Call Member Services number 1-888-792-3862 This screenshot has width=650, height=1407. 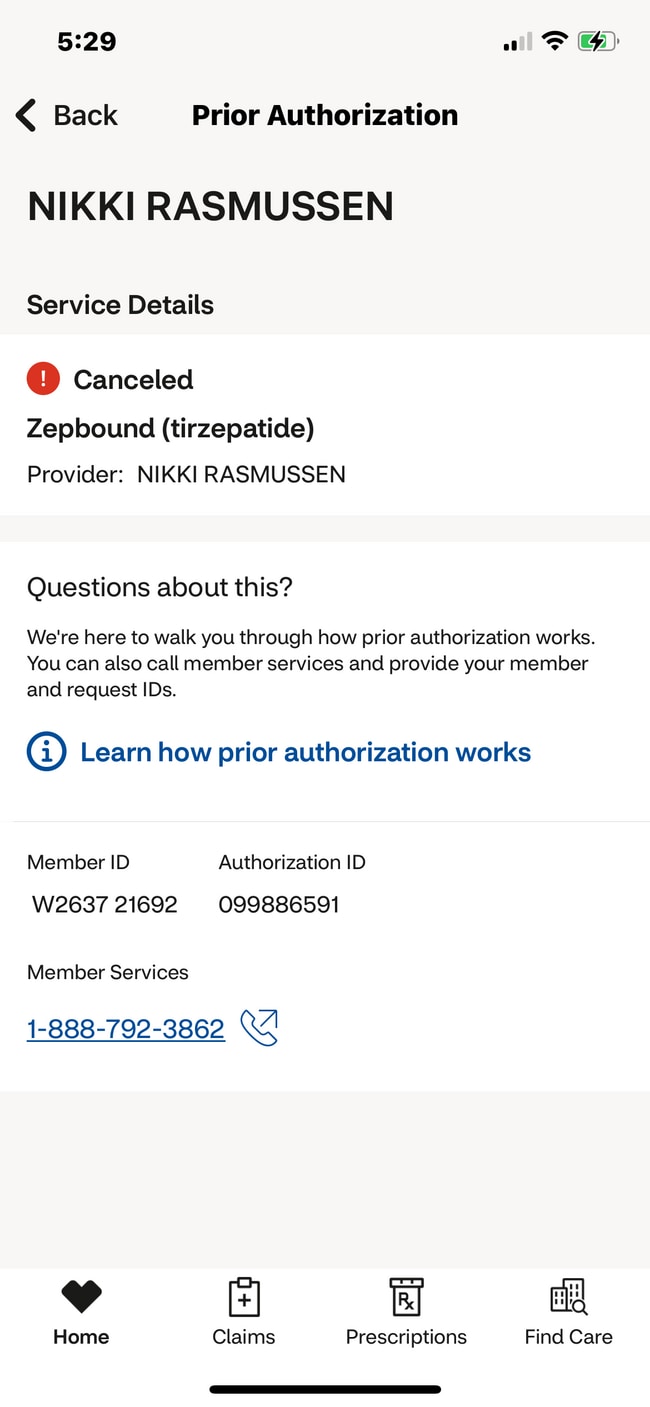126,1028
